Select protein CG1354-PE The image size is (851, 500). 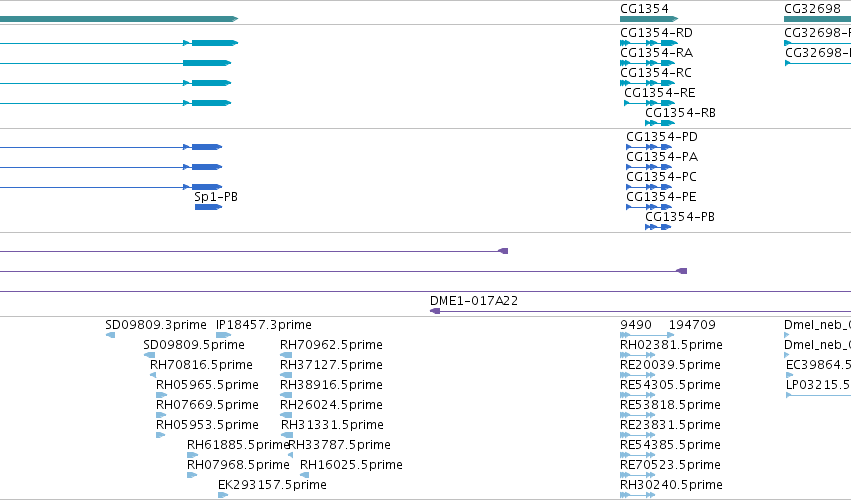(x=661, y=197)
